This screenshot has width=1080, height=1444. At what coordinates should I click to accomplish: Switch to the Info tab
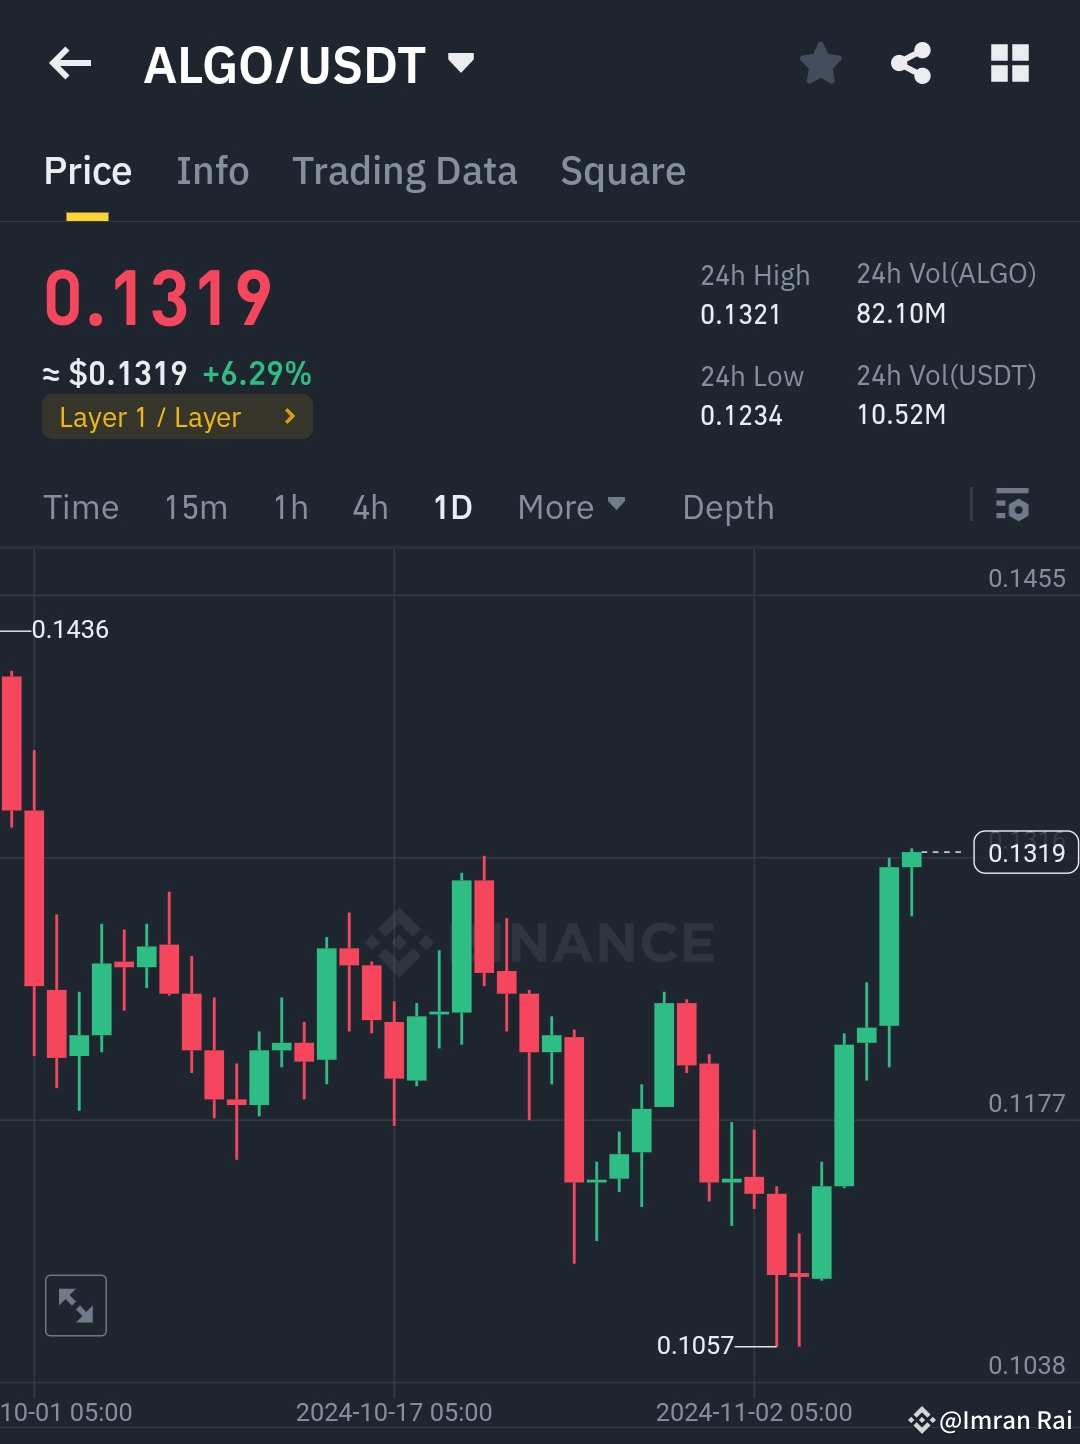tap(212, 171)
